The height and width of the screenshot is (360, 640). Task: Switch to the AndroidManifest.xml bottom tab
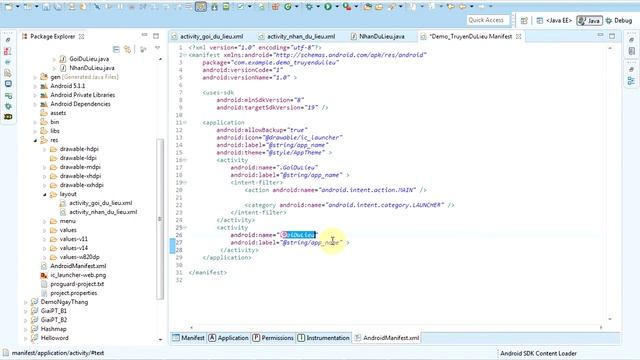tap(387, 338)
